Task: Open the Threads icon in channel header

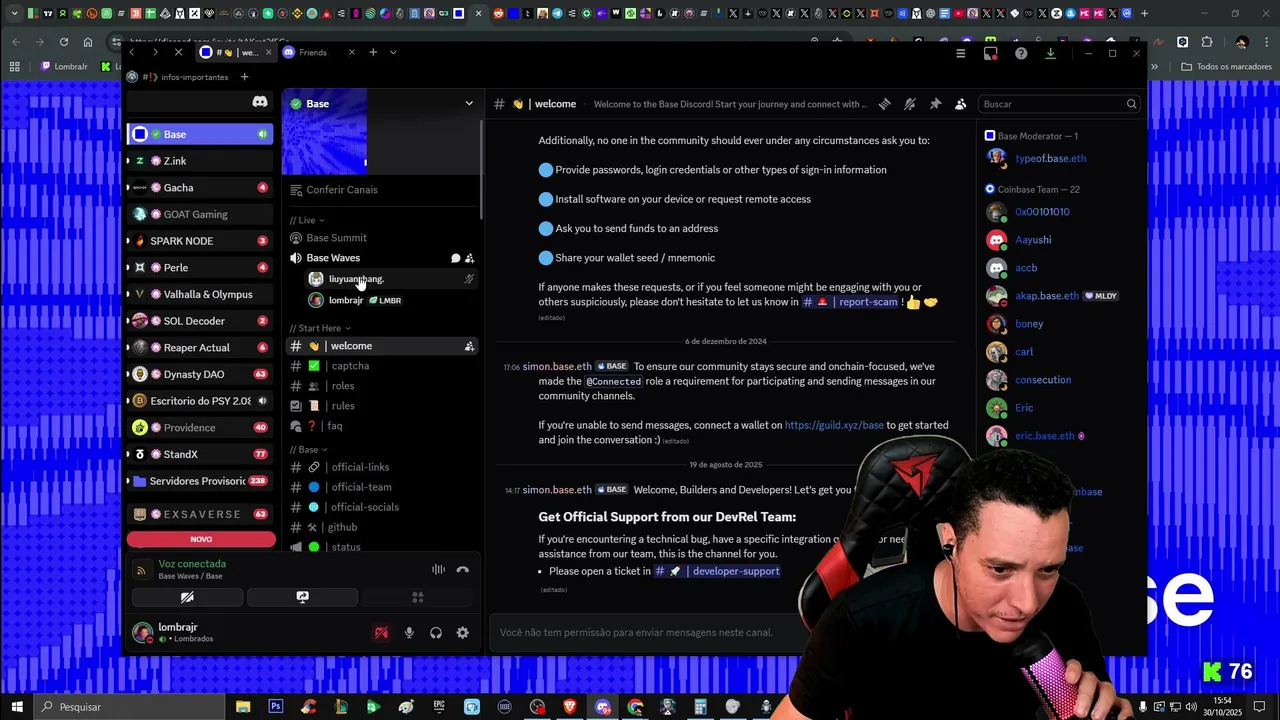Action: [x=885, y=104]
